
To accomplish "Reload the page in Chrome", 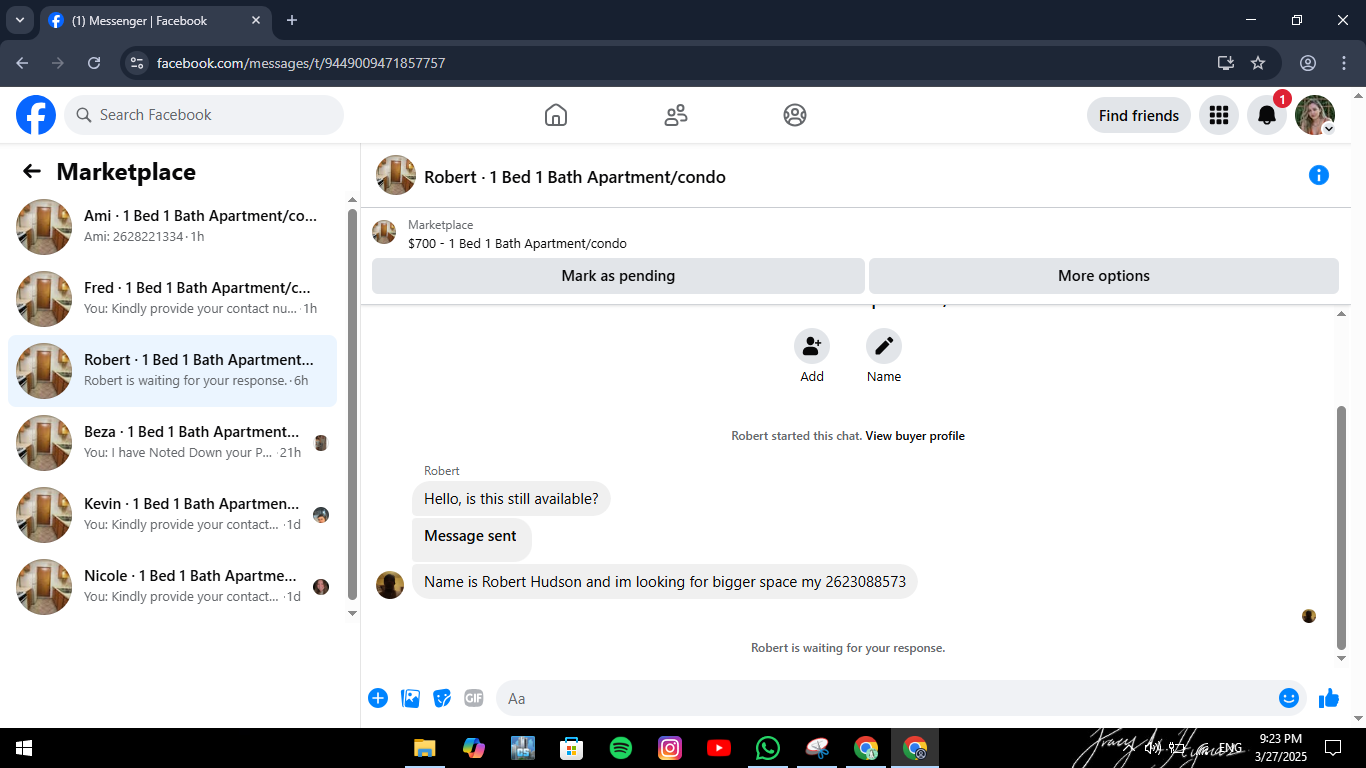I will click(x=94, y=63).
